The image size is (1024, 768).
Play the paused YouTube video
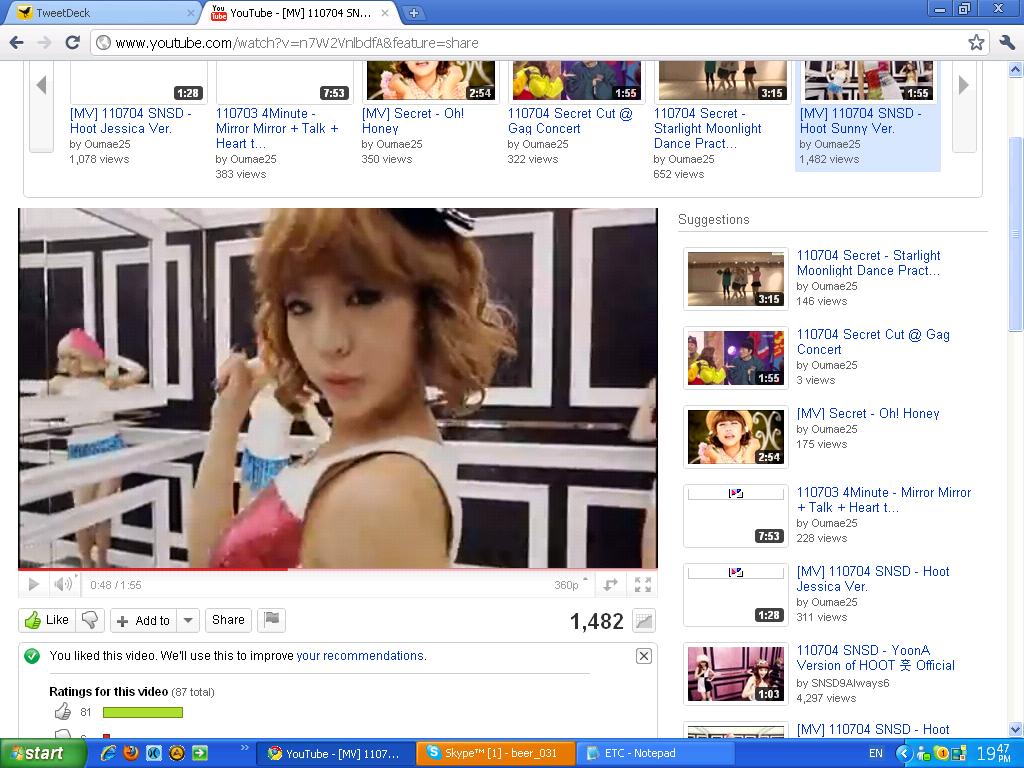[34, 584]
